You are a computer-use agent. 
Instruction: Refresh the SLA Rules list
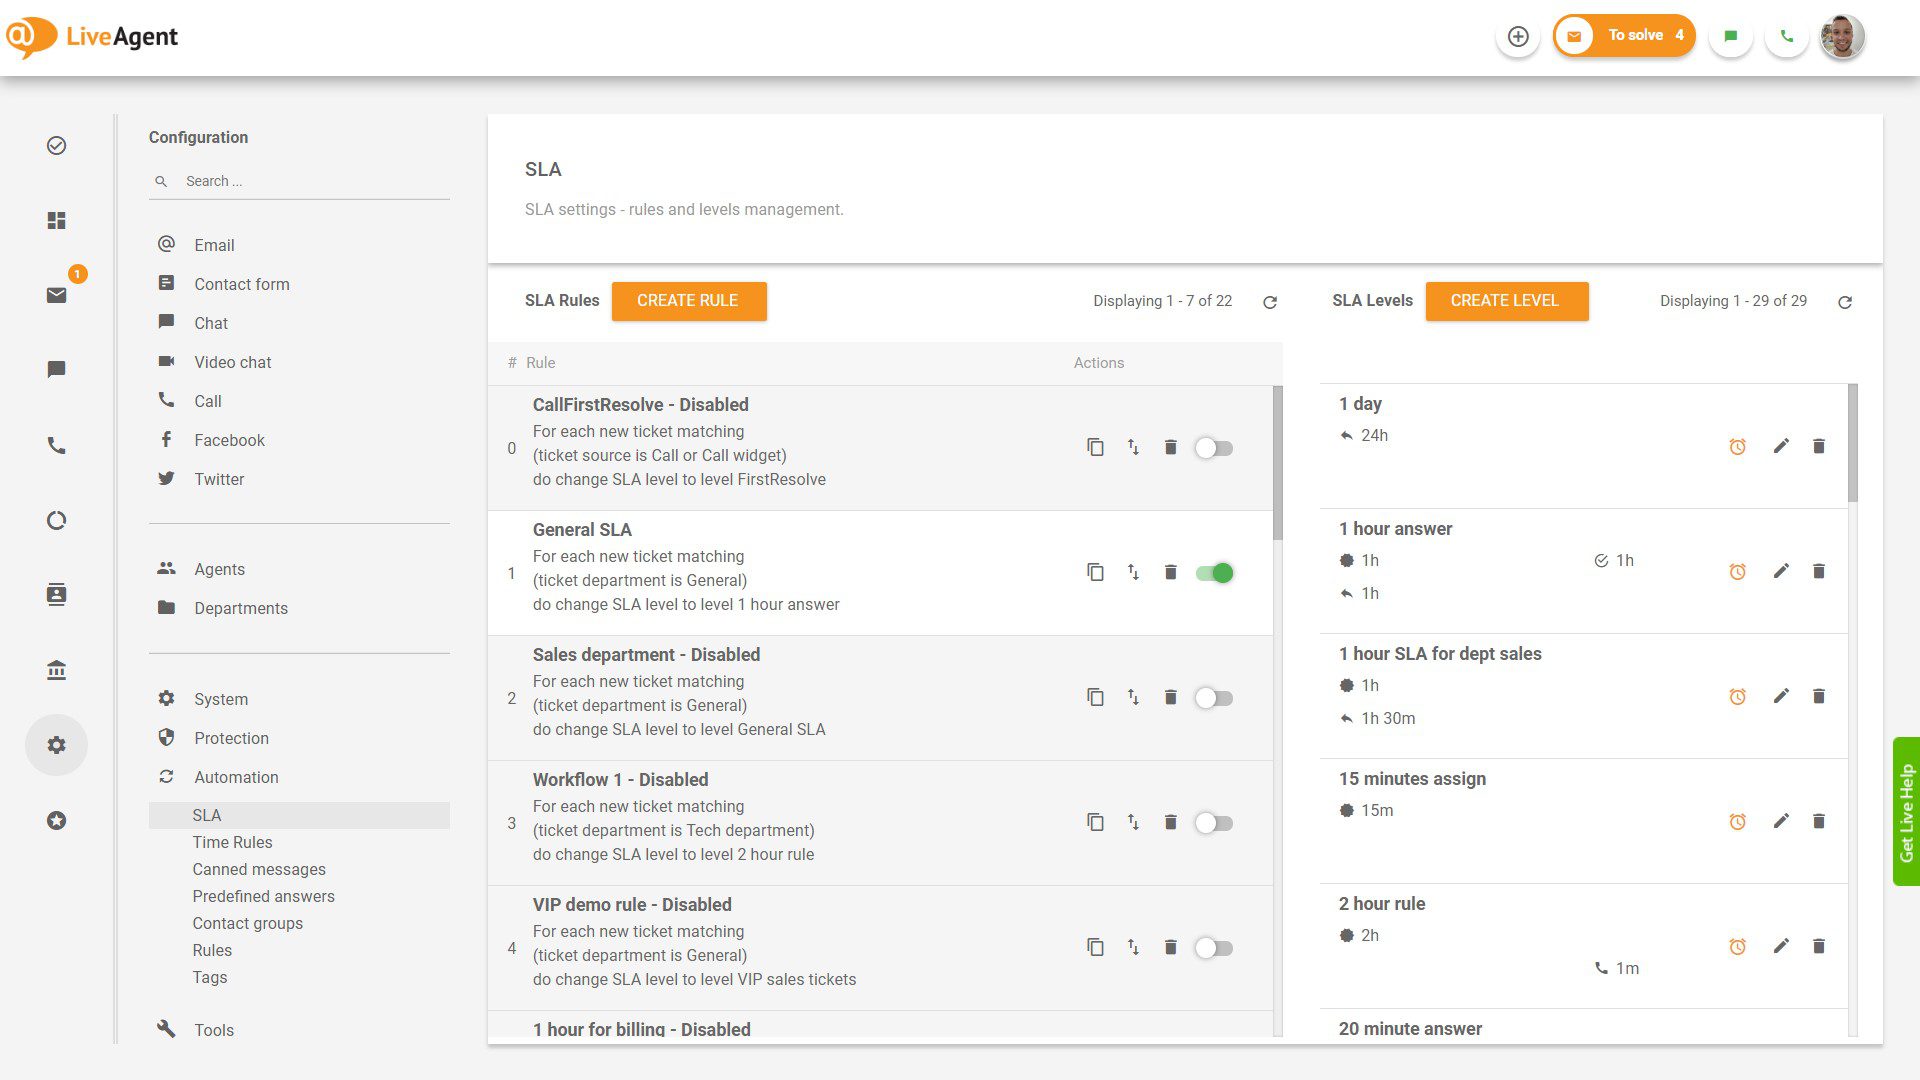(1270, 301)
